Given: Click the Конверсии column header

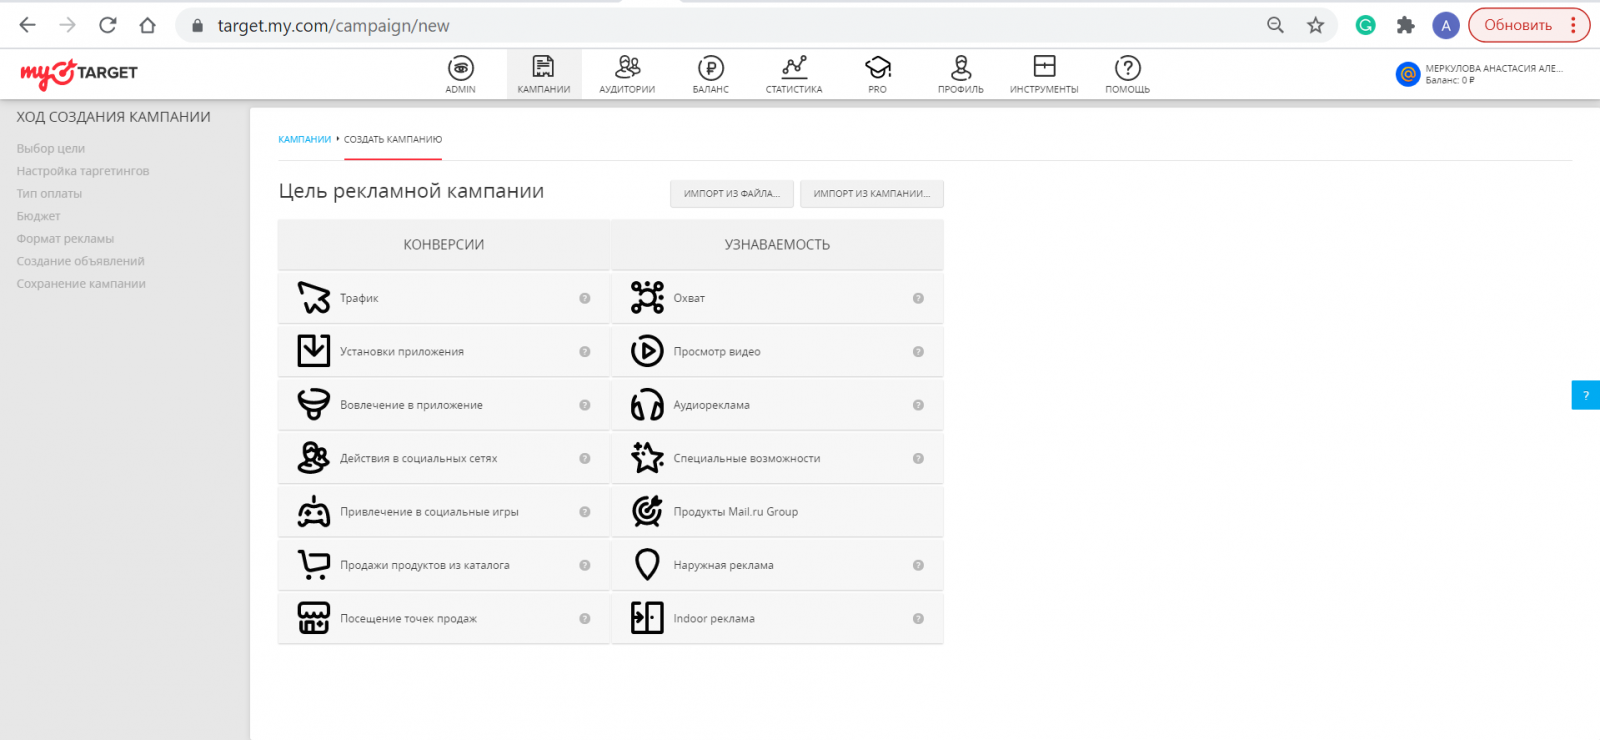Looking at the screenshot, I should [444, 245].
